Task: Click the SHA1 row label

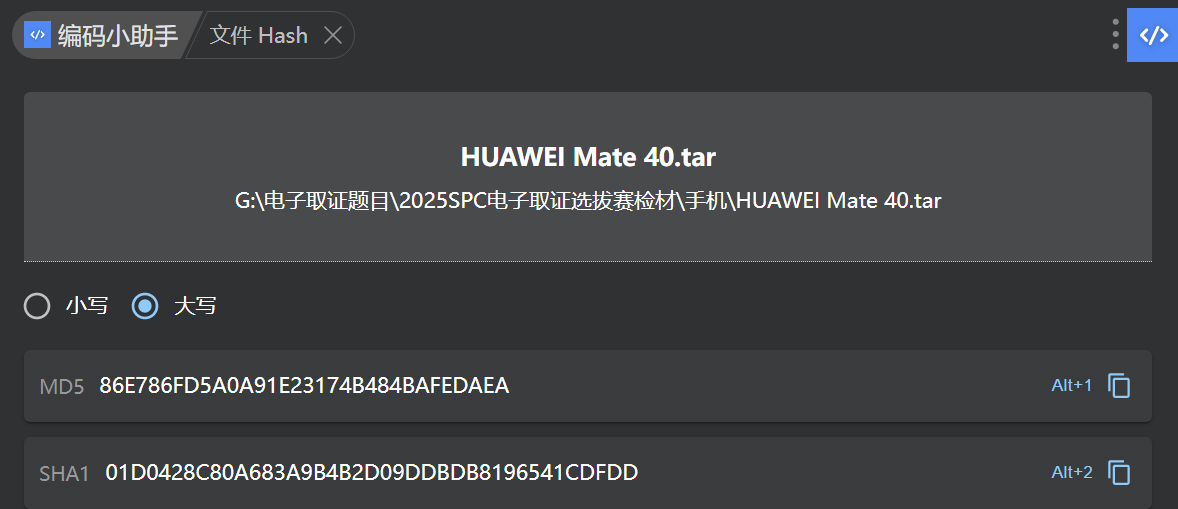Action: (65, 474)
